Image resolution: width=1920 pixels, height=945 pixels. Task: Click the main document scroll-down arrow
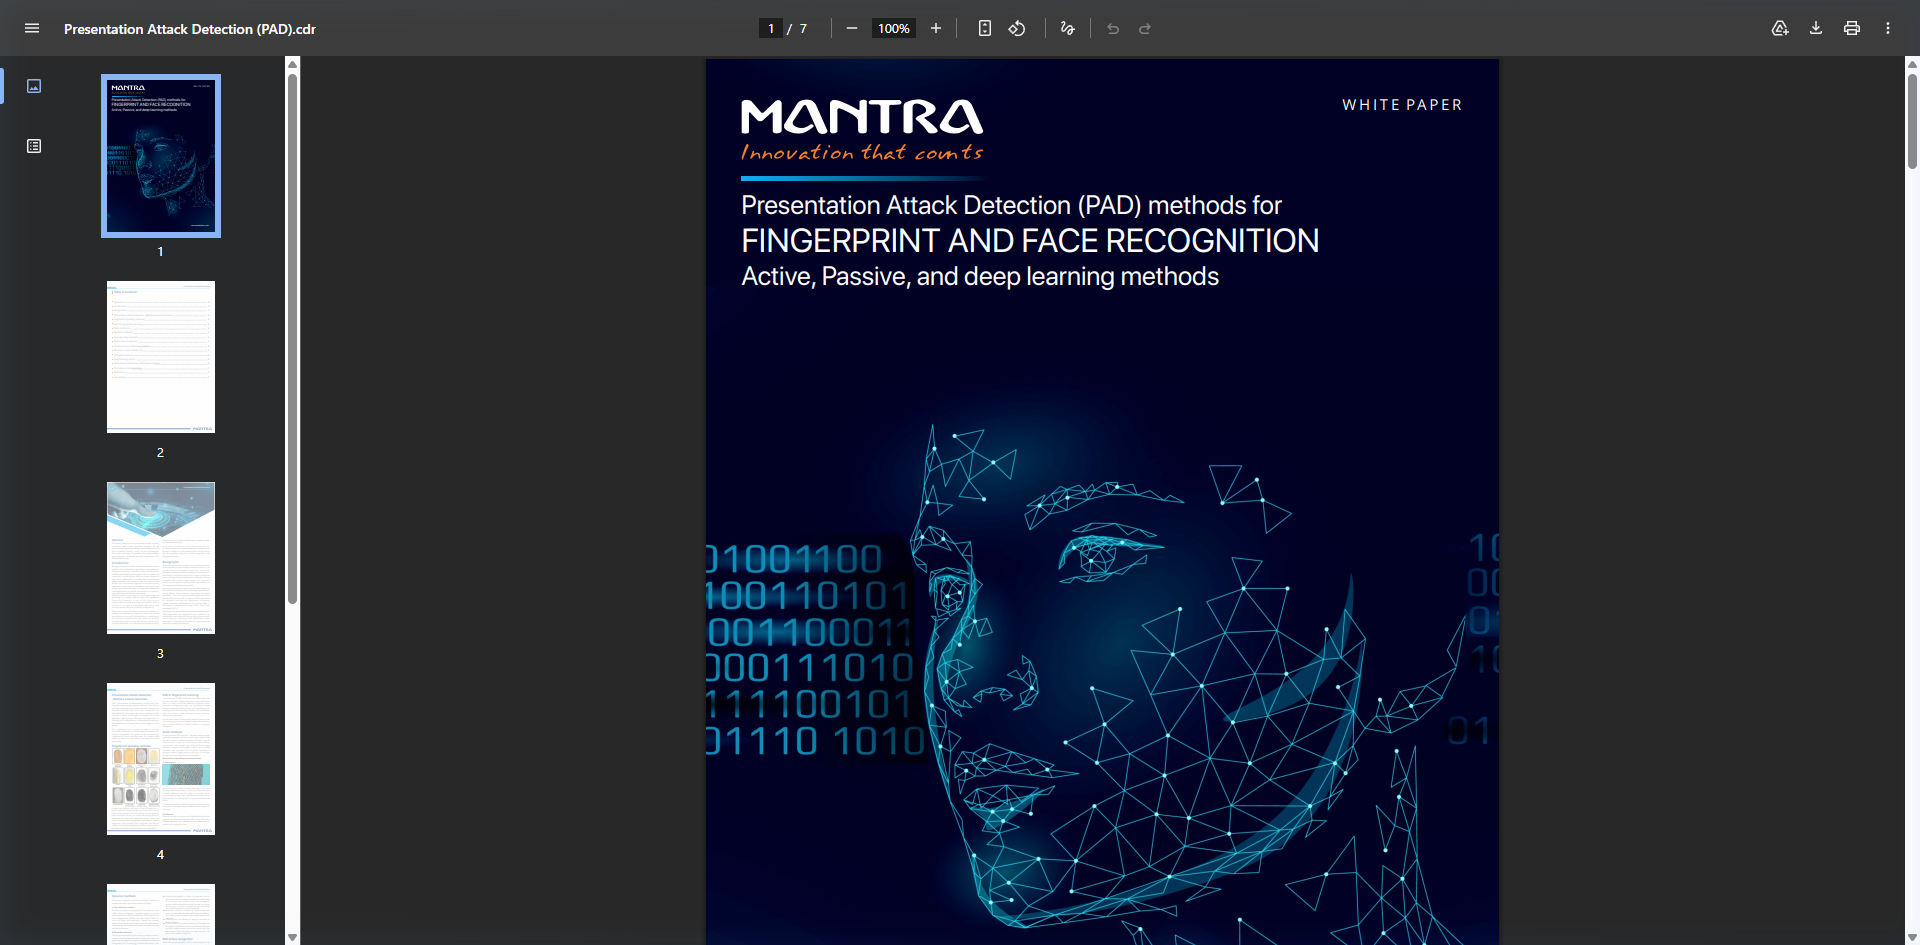pyautogui.click(x=1912, y=937)
